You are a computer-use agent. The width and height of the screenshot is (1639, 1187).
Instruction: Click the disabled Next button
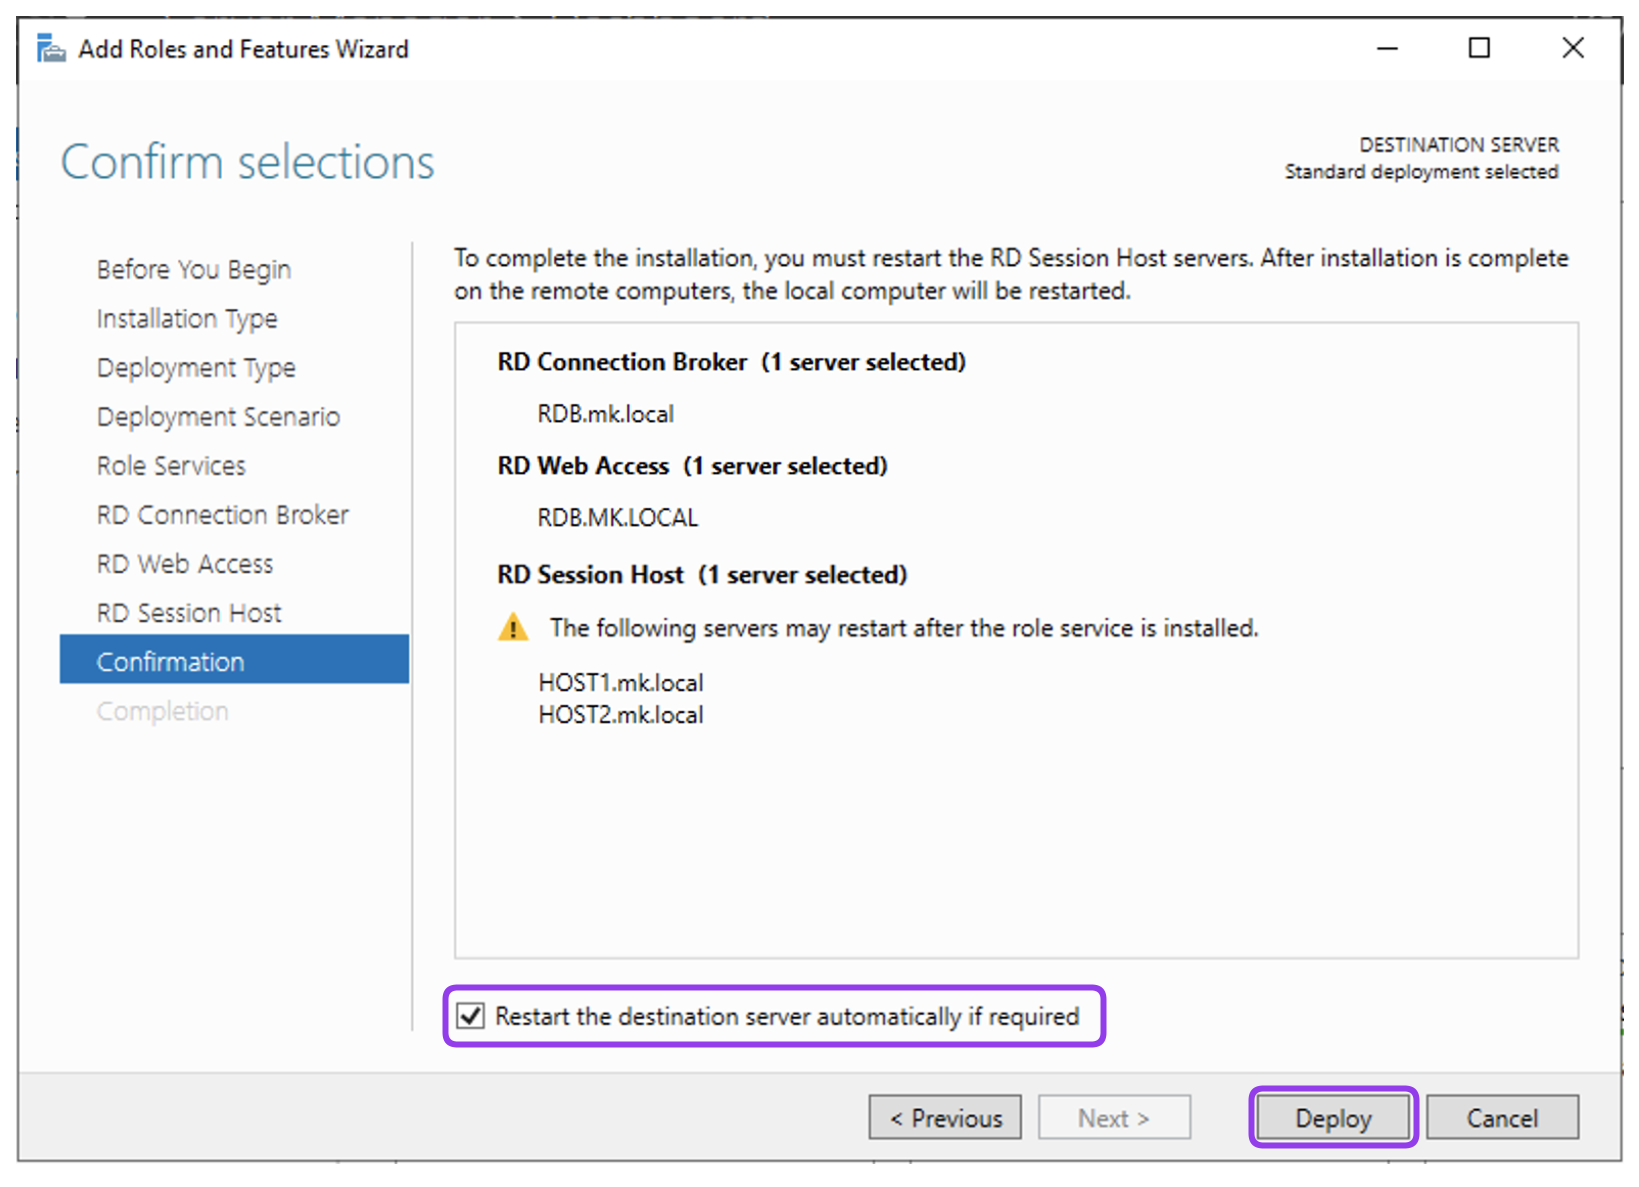click(1114, 1118)
